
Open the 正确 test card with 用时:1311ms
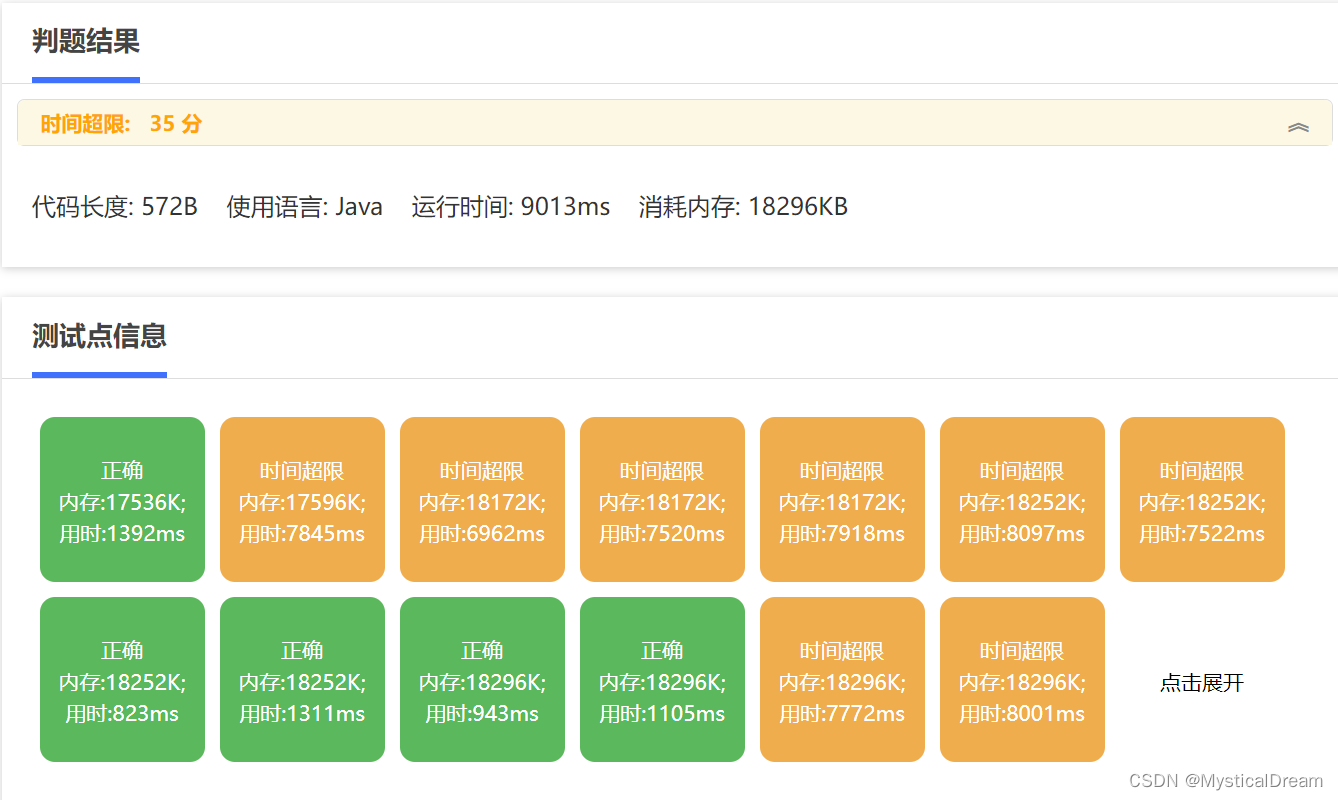point(302,679)
